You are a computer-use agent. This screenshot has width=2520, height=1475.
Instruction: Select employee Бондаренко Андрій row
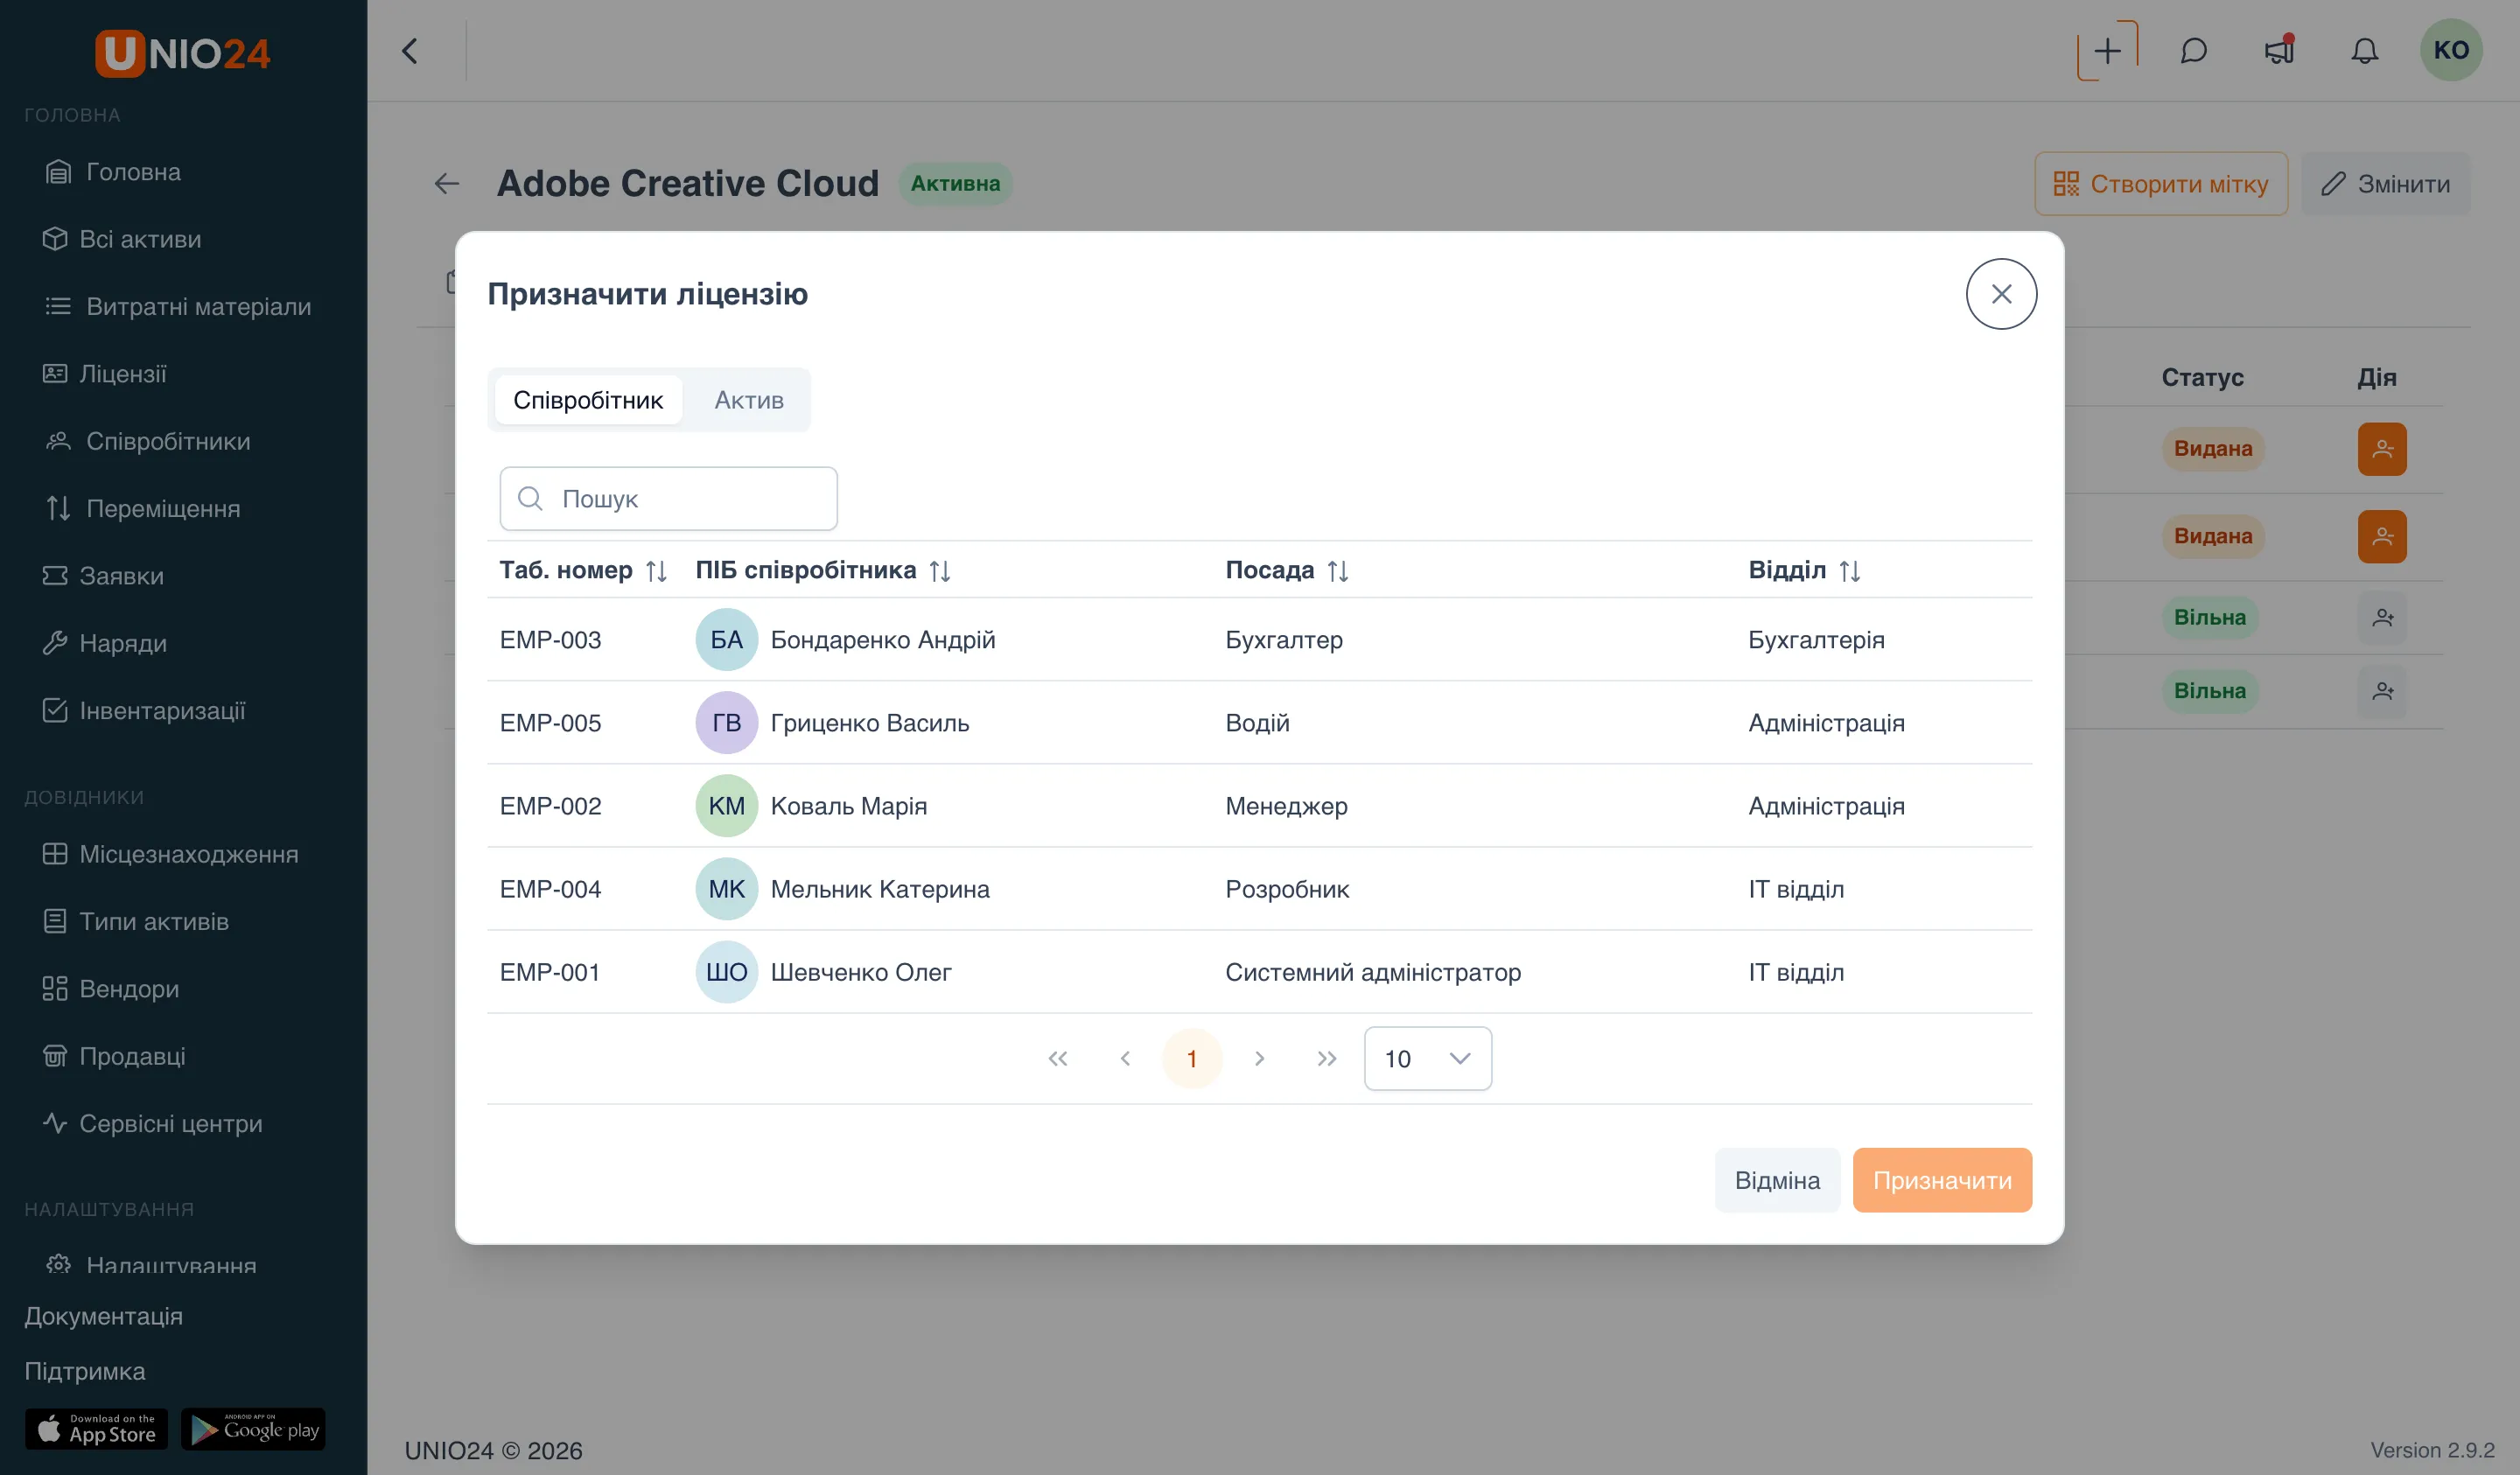1259,640
